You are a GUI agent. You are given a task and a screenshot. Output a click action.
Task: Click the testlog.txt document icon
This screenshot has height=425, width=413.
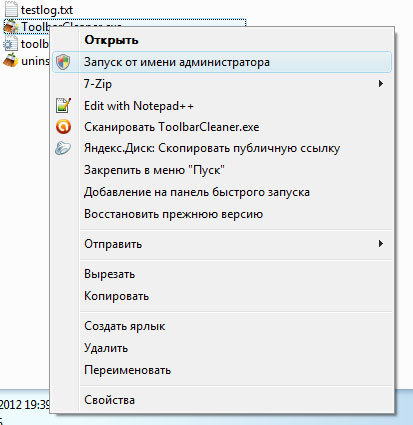point(11,9)
